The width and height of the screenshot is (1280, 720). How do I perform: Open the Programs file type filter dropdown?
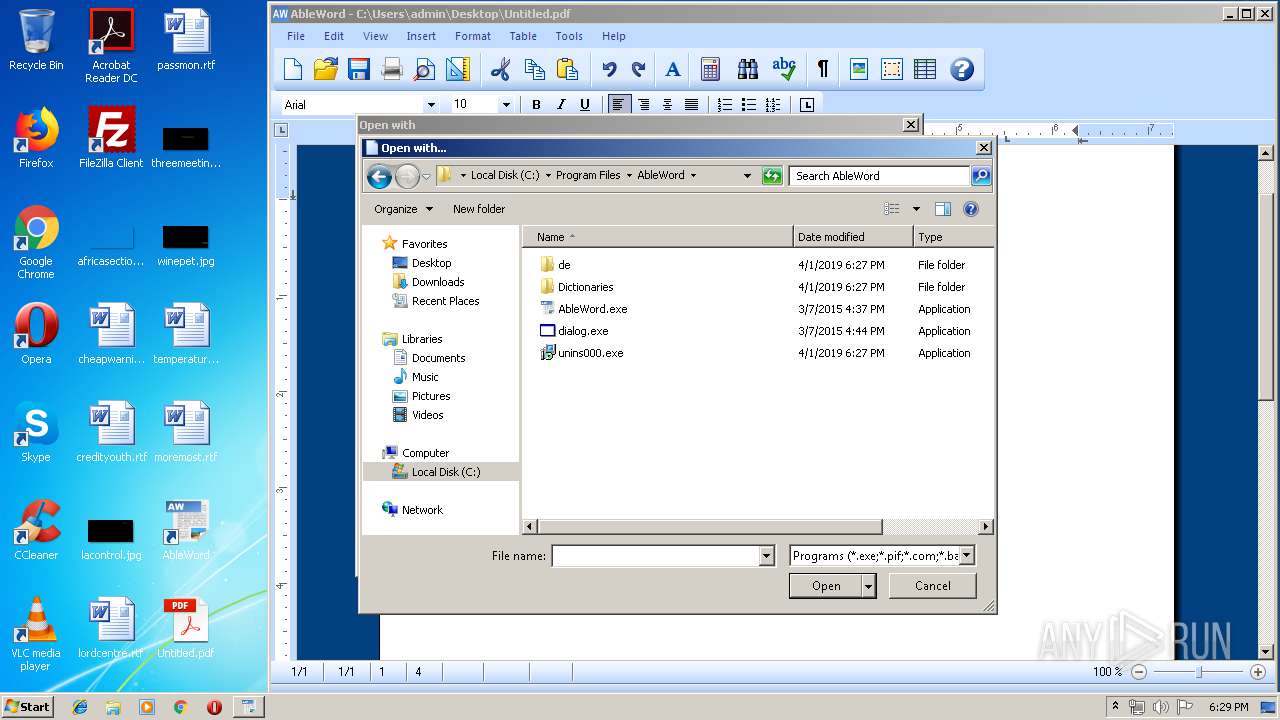click(x=966, y=556)
